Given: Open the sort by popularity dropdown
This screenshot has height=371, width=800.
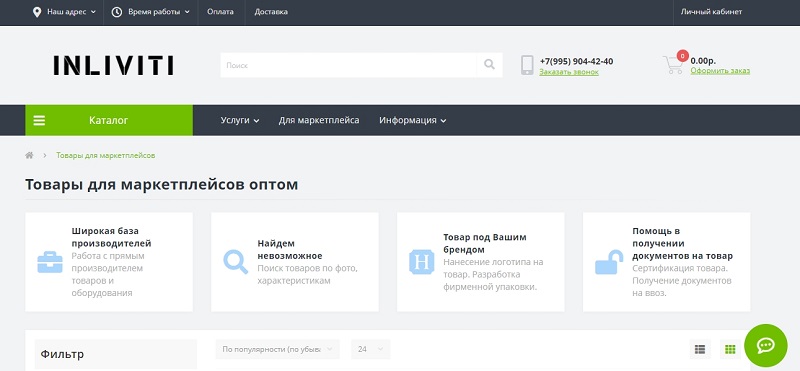Looking at the screenshot, I should [x=277, y=350].
